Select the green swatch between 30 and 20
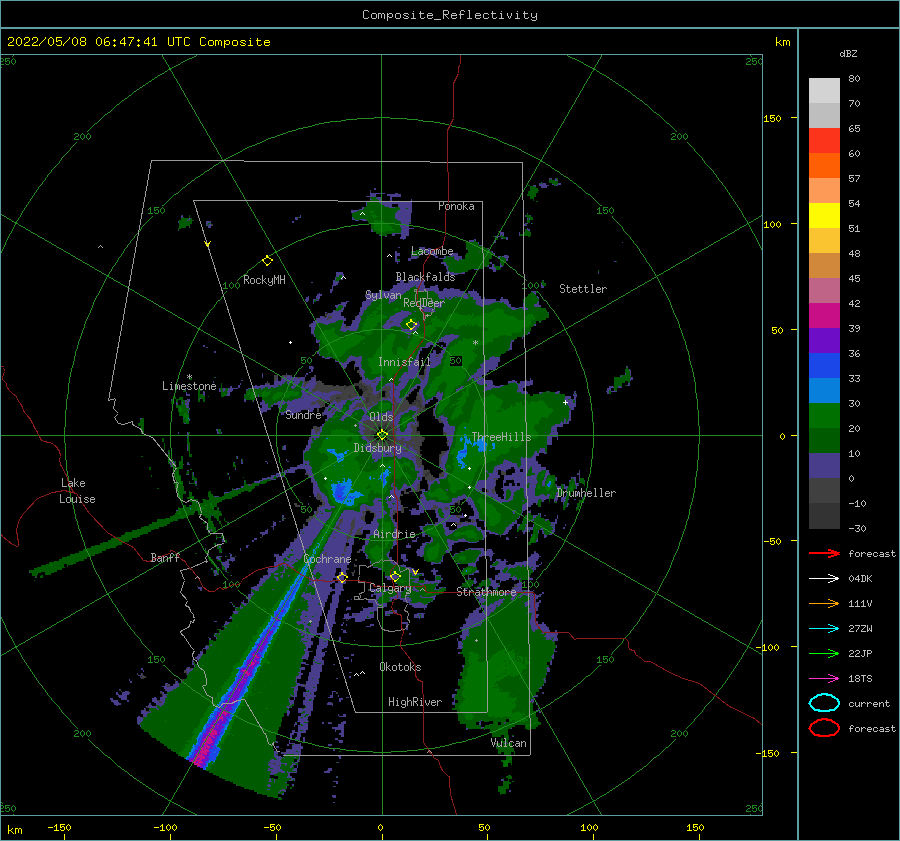The width and height of the screenshot is (900, 841). click(824, 416)
